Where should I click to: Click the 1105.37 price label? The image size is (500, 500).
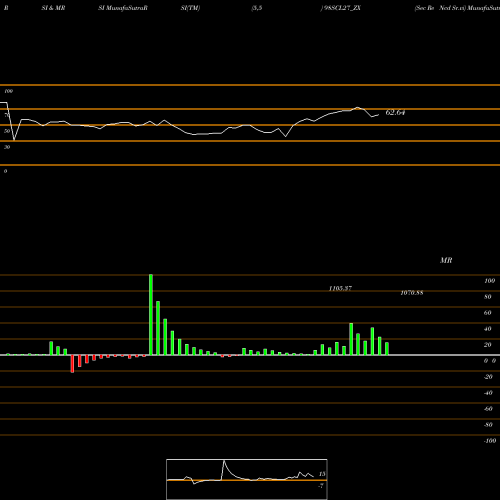(x=340, y=288)
